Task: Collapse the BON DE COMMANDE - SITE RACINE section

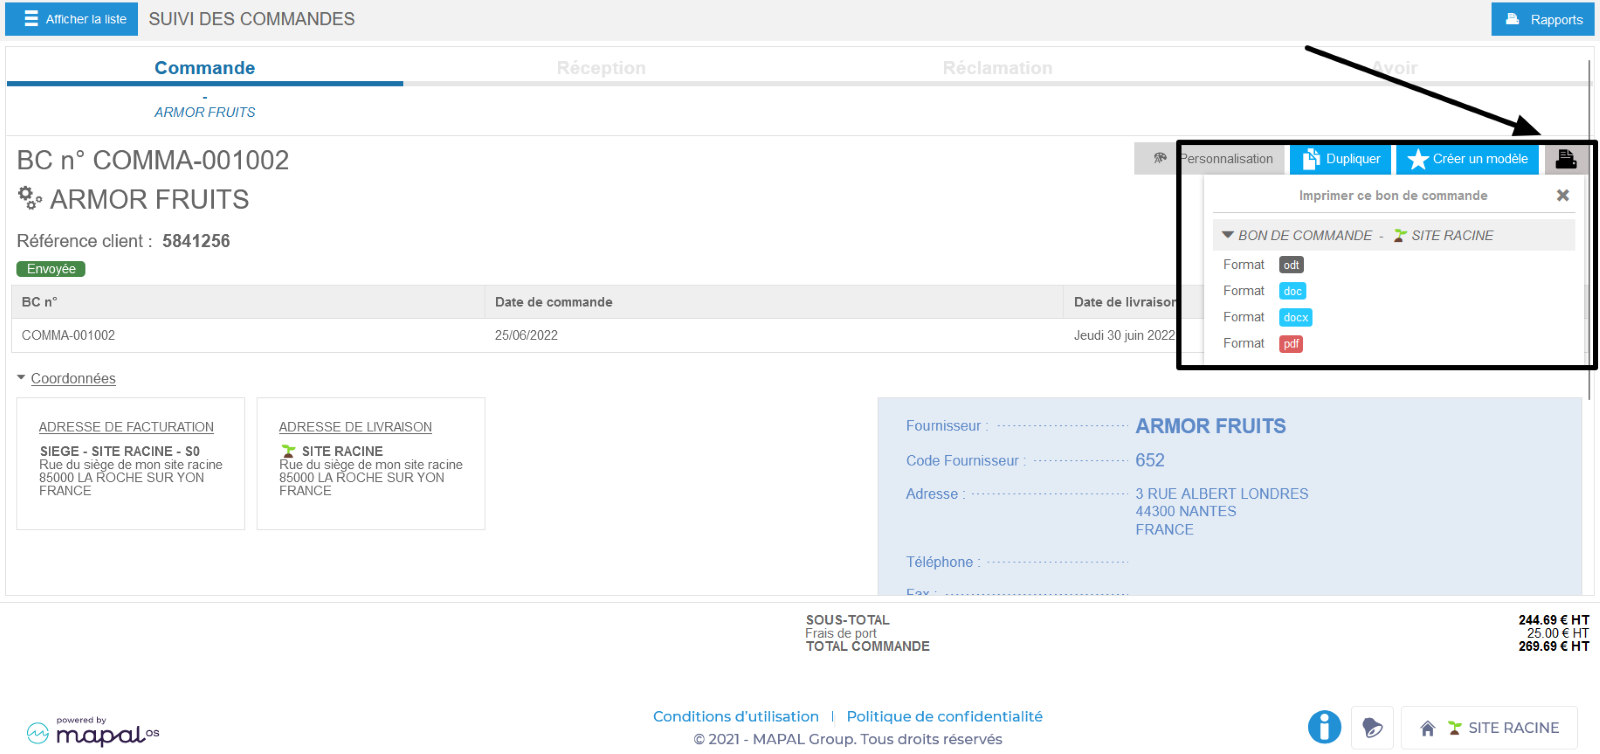Action: [x=1228, y=235]
